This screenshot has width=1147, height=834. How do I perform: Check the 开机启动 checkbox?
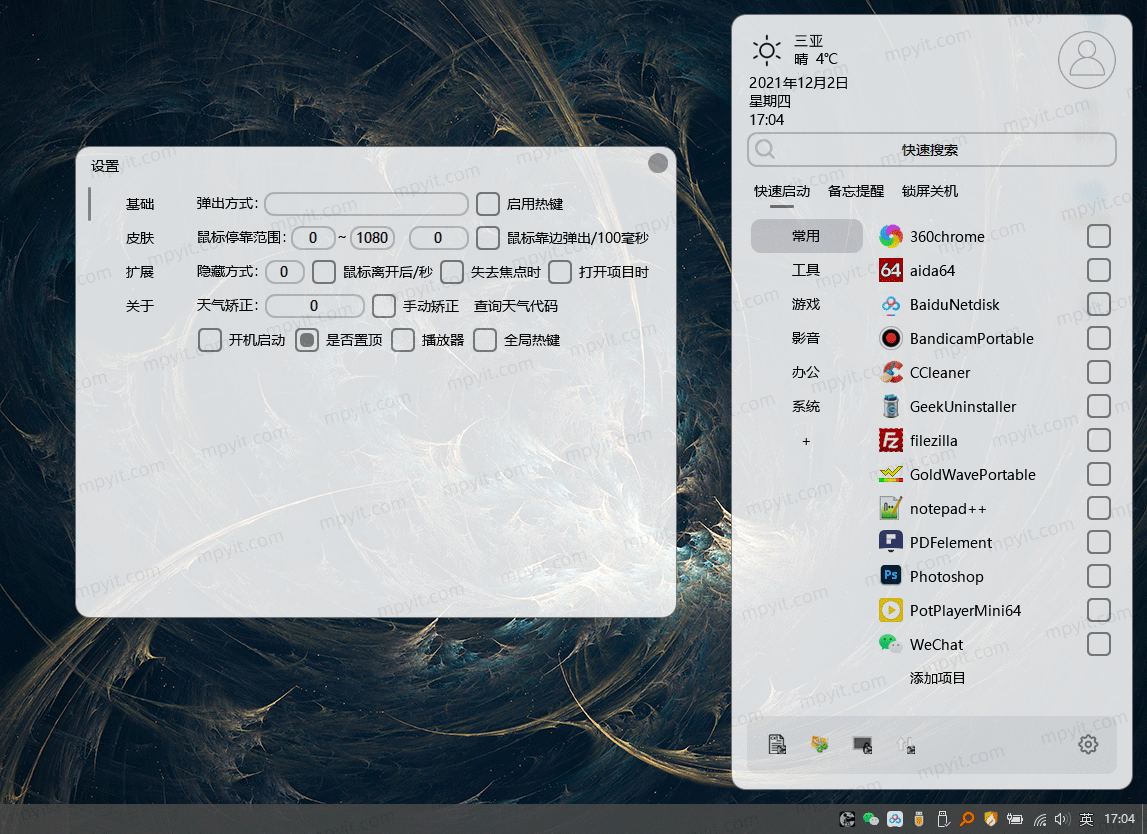click(x=210, y=340)
